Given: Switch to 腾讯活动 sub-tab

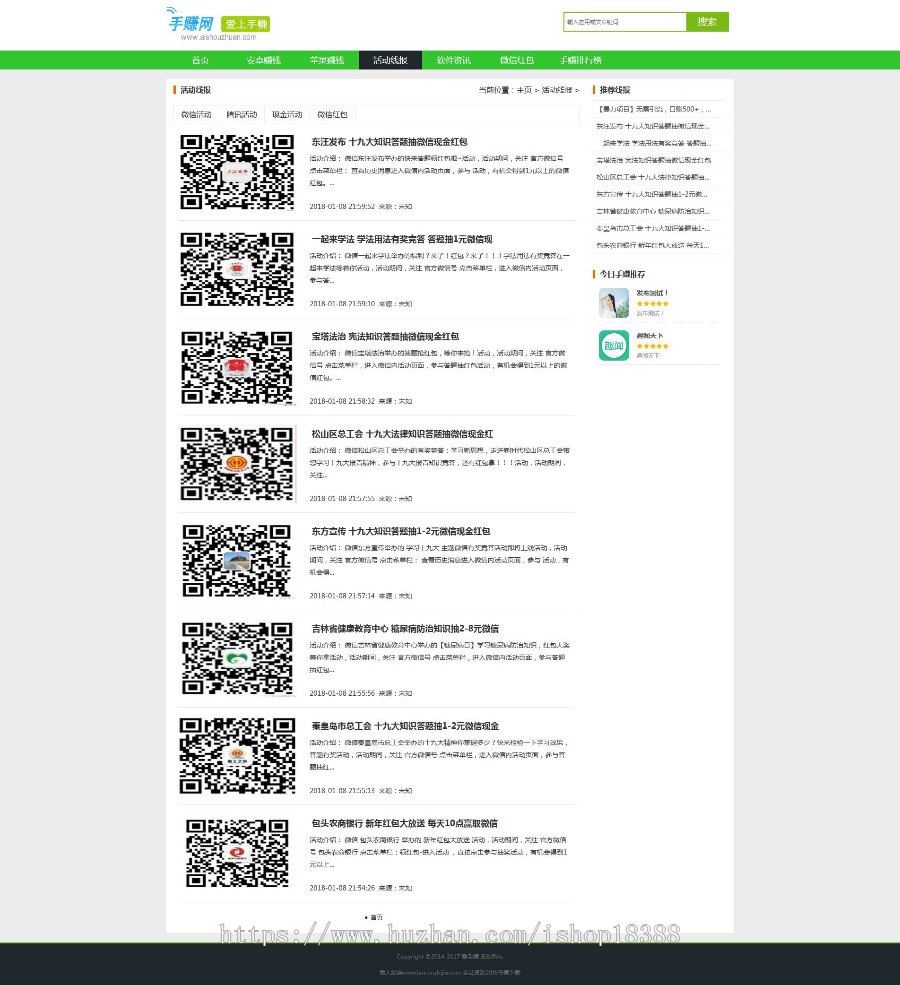Looking at the screenshot, I should (242, 114).
